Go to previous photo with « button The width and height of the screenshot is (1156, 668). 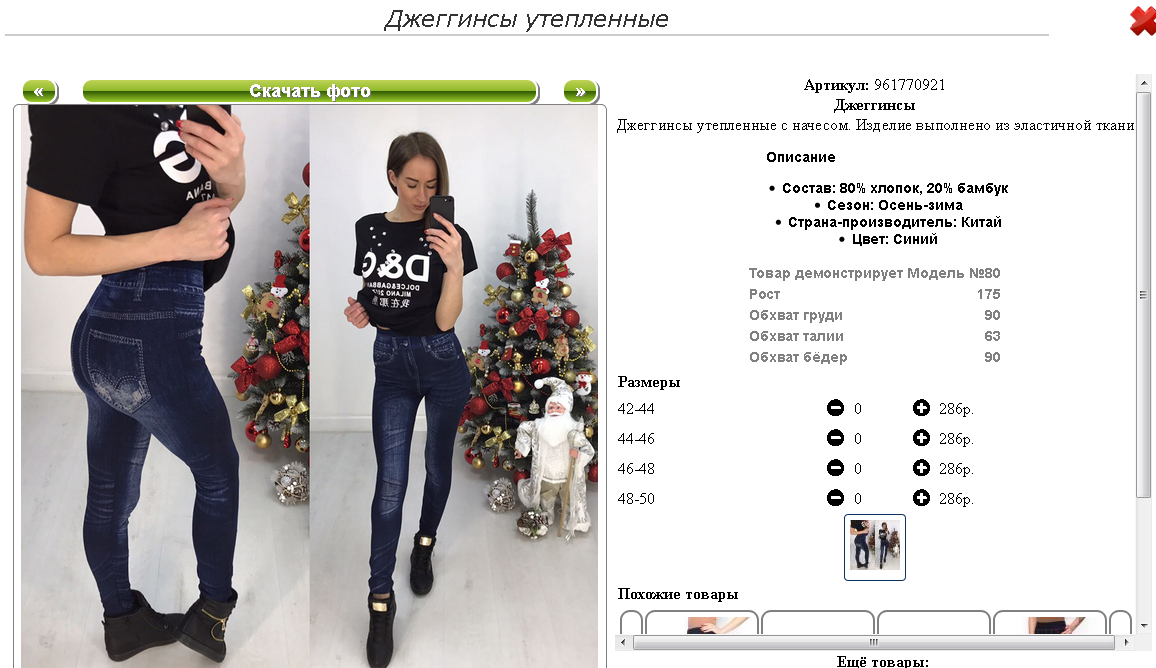point(40,91)
